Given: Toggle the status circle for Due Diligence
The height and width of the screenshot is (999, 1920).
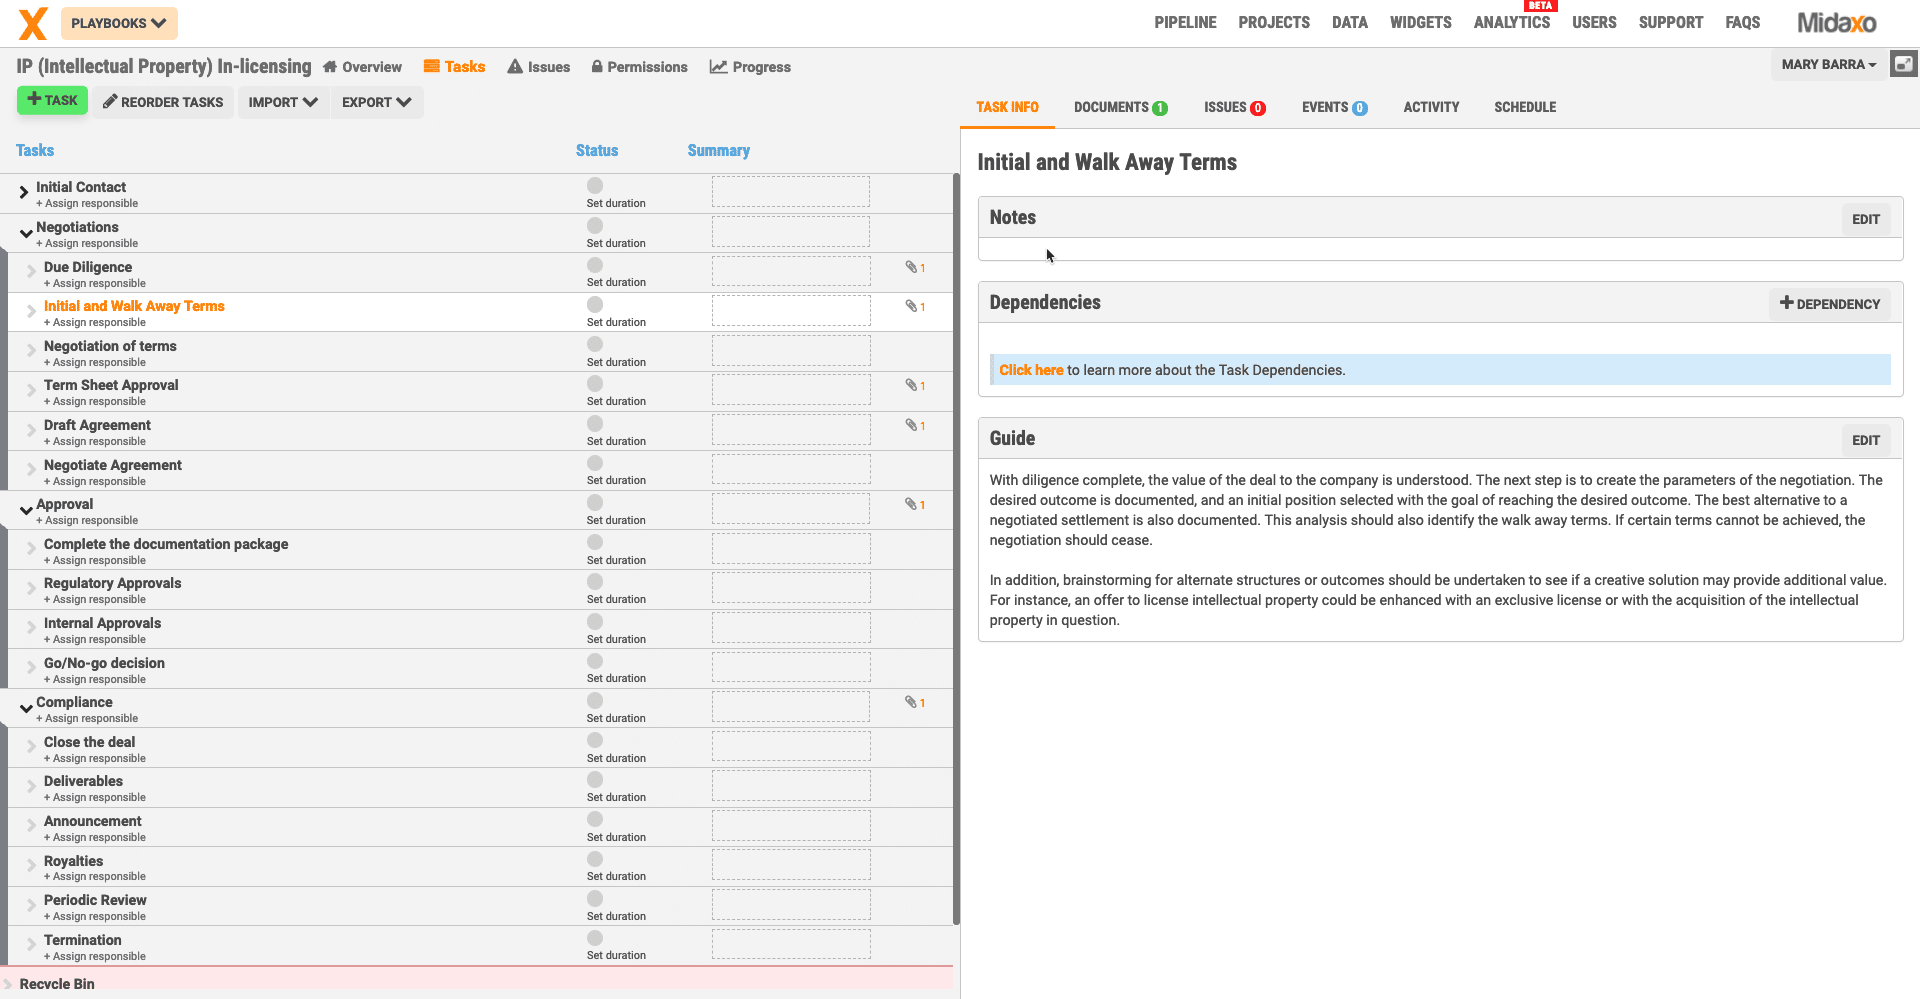Looking at the screenshot, I should click(595, 265).
